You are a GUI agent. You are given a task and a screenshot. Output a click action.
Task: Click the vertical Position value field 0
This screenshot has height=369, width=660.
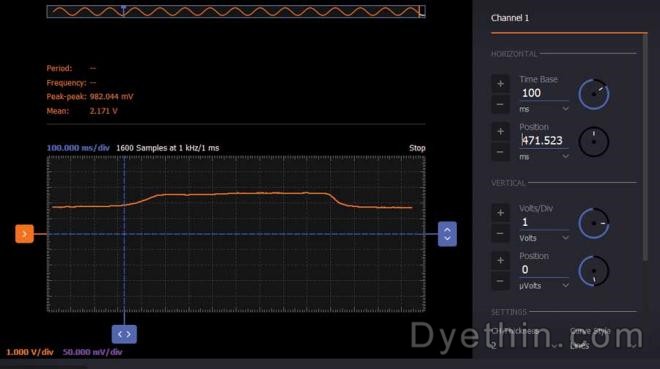click(544, 270)
